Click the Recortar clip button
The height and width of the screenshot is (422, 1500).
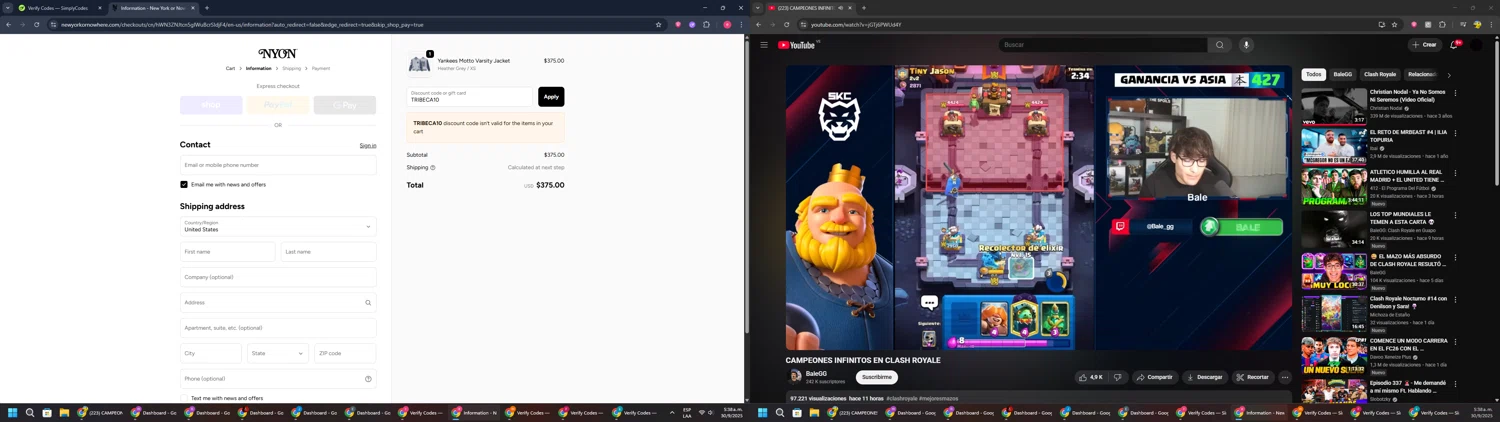point(1252,377)
